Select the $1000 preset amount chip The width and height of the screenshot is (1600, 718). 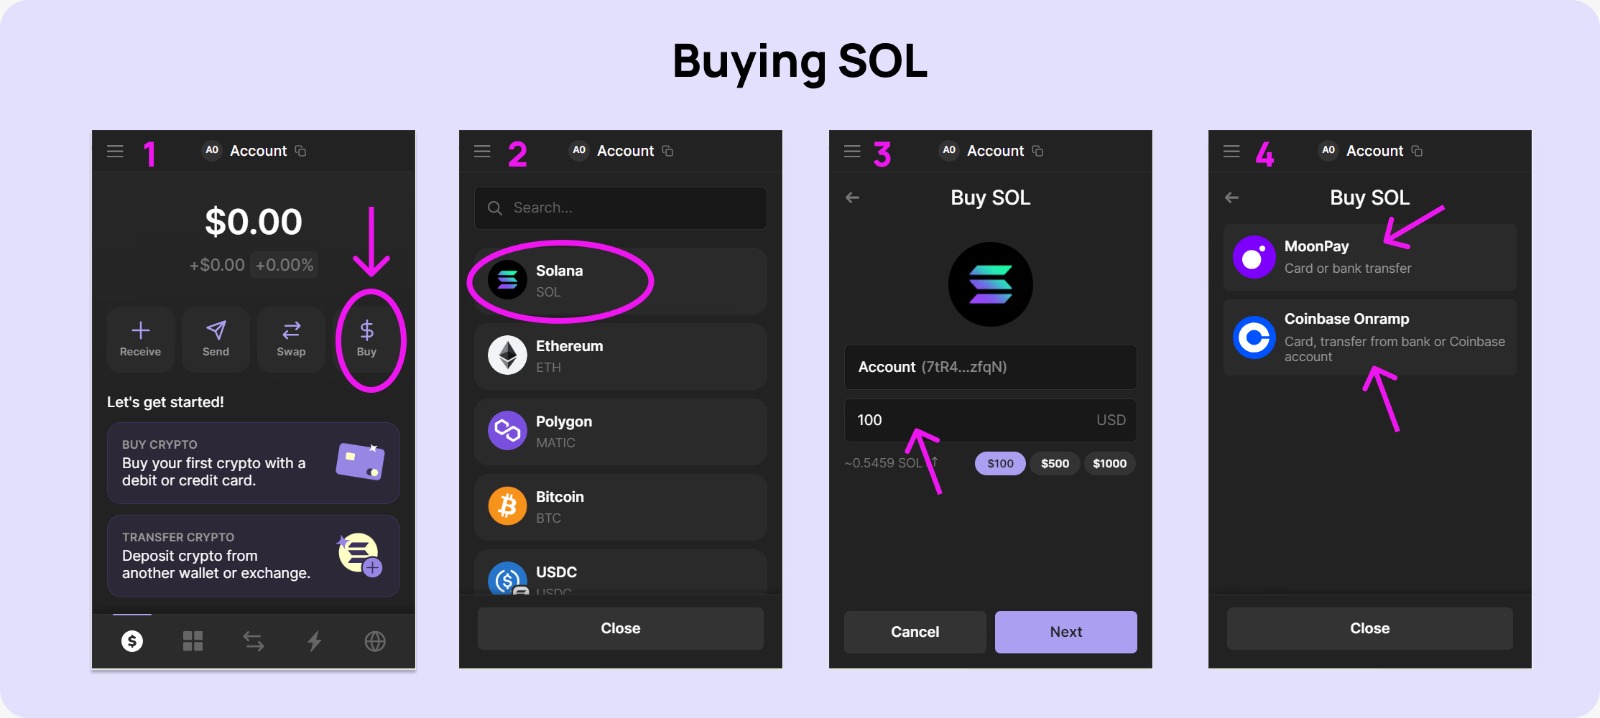pyautogui.click(x=1110, y=463)
